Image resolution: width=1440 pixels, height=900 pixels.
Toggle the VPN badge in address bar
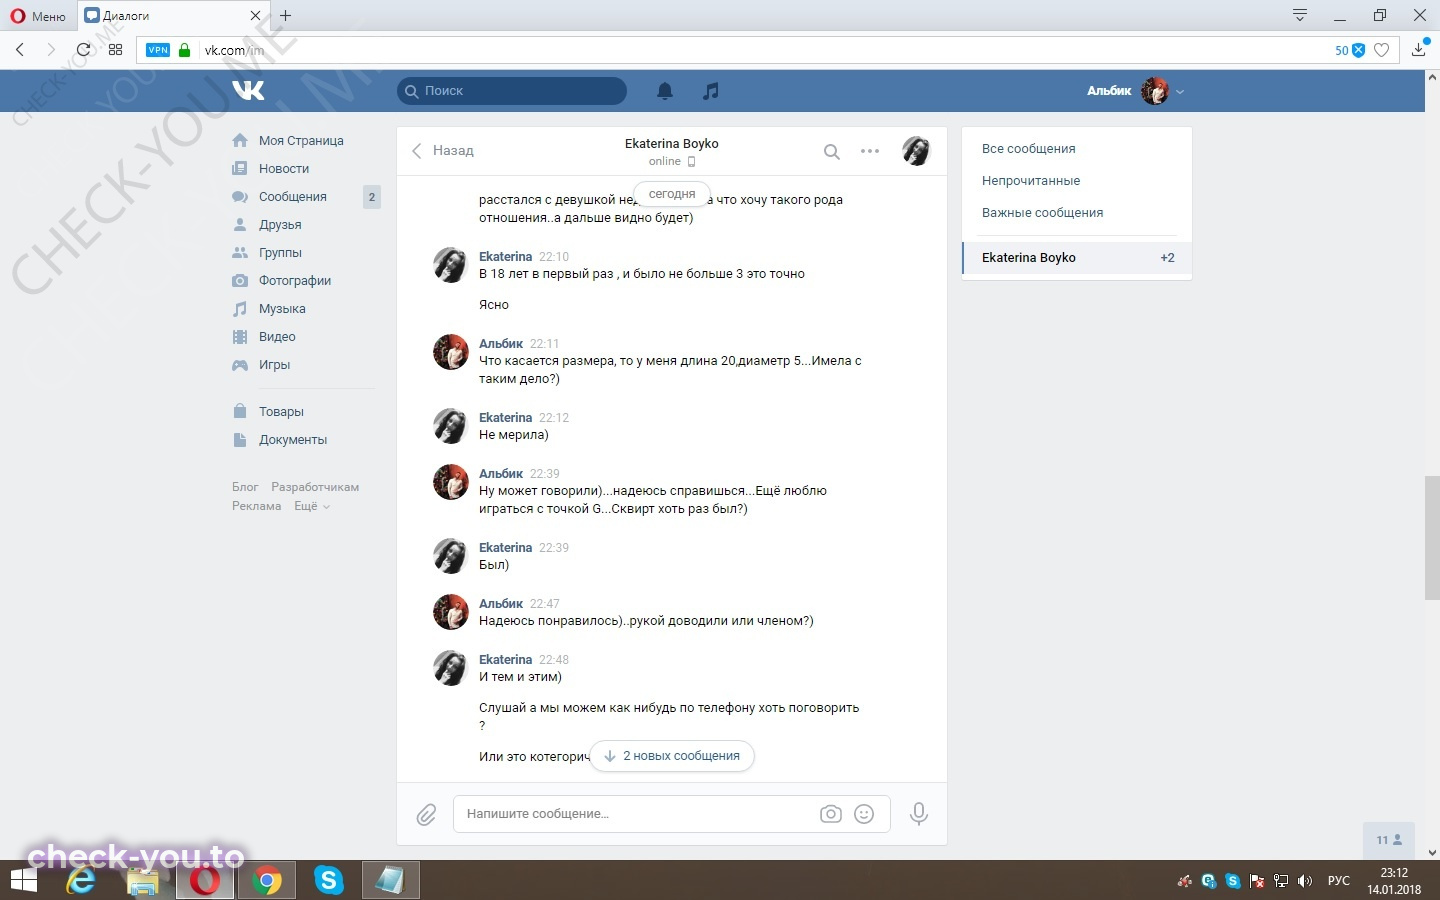tap(158, 50)
